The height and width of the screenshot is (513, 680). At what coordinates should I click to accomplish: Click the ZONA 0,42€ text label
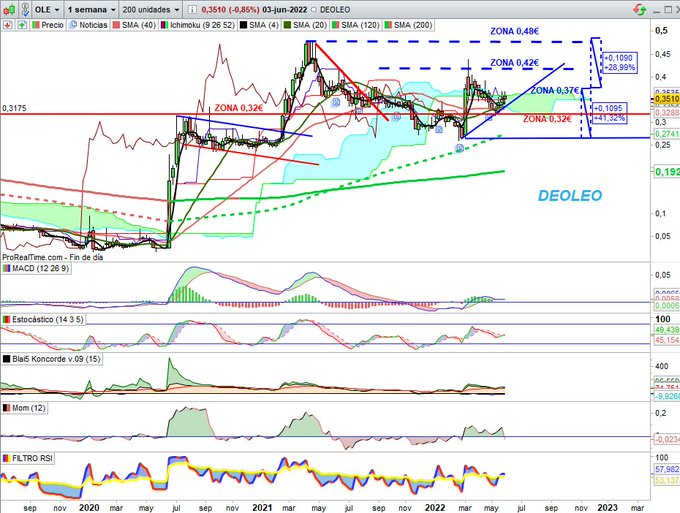click(x=514, y=63)
